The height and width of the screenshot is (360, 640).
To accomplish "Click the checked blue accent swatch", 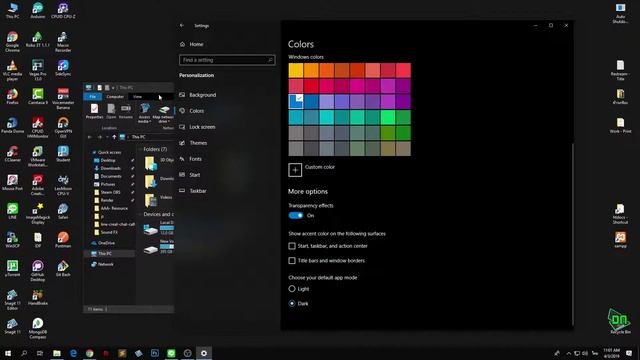I will pyautogui.click(x=296, y=102).
